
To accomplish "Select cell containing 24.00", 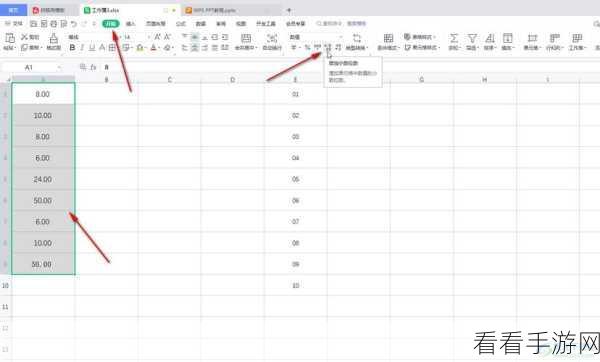I will pos(43,179).
